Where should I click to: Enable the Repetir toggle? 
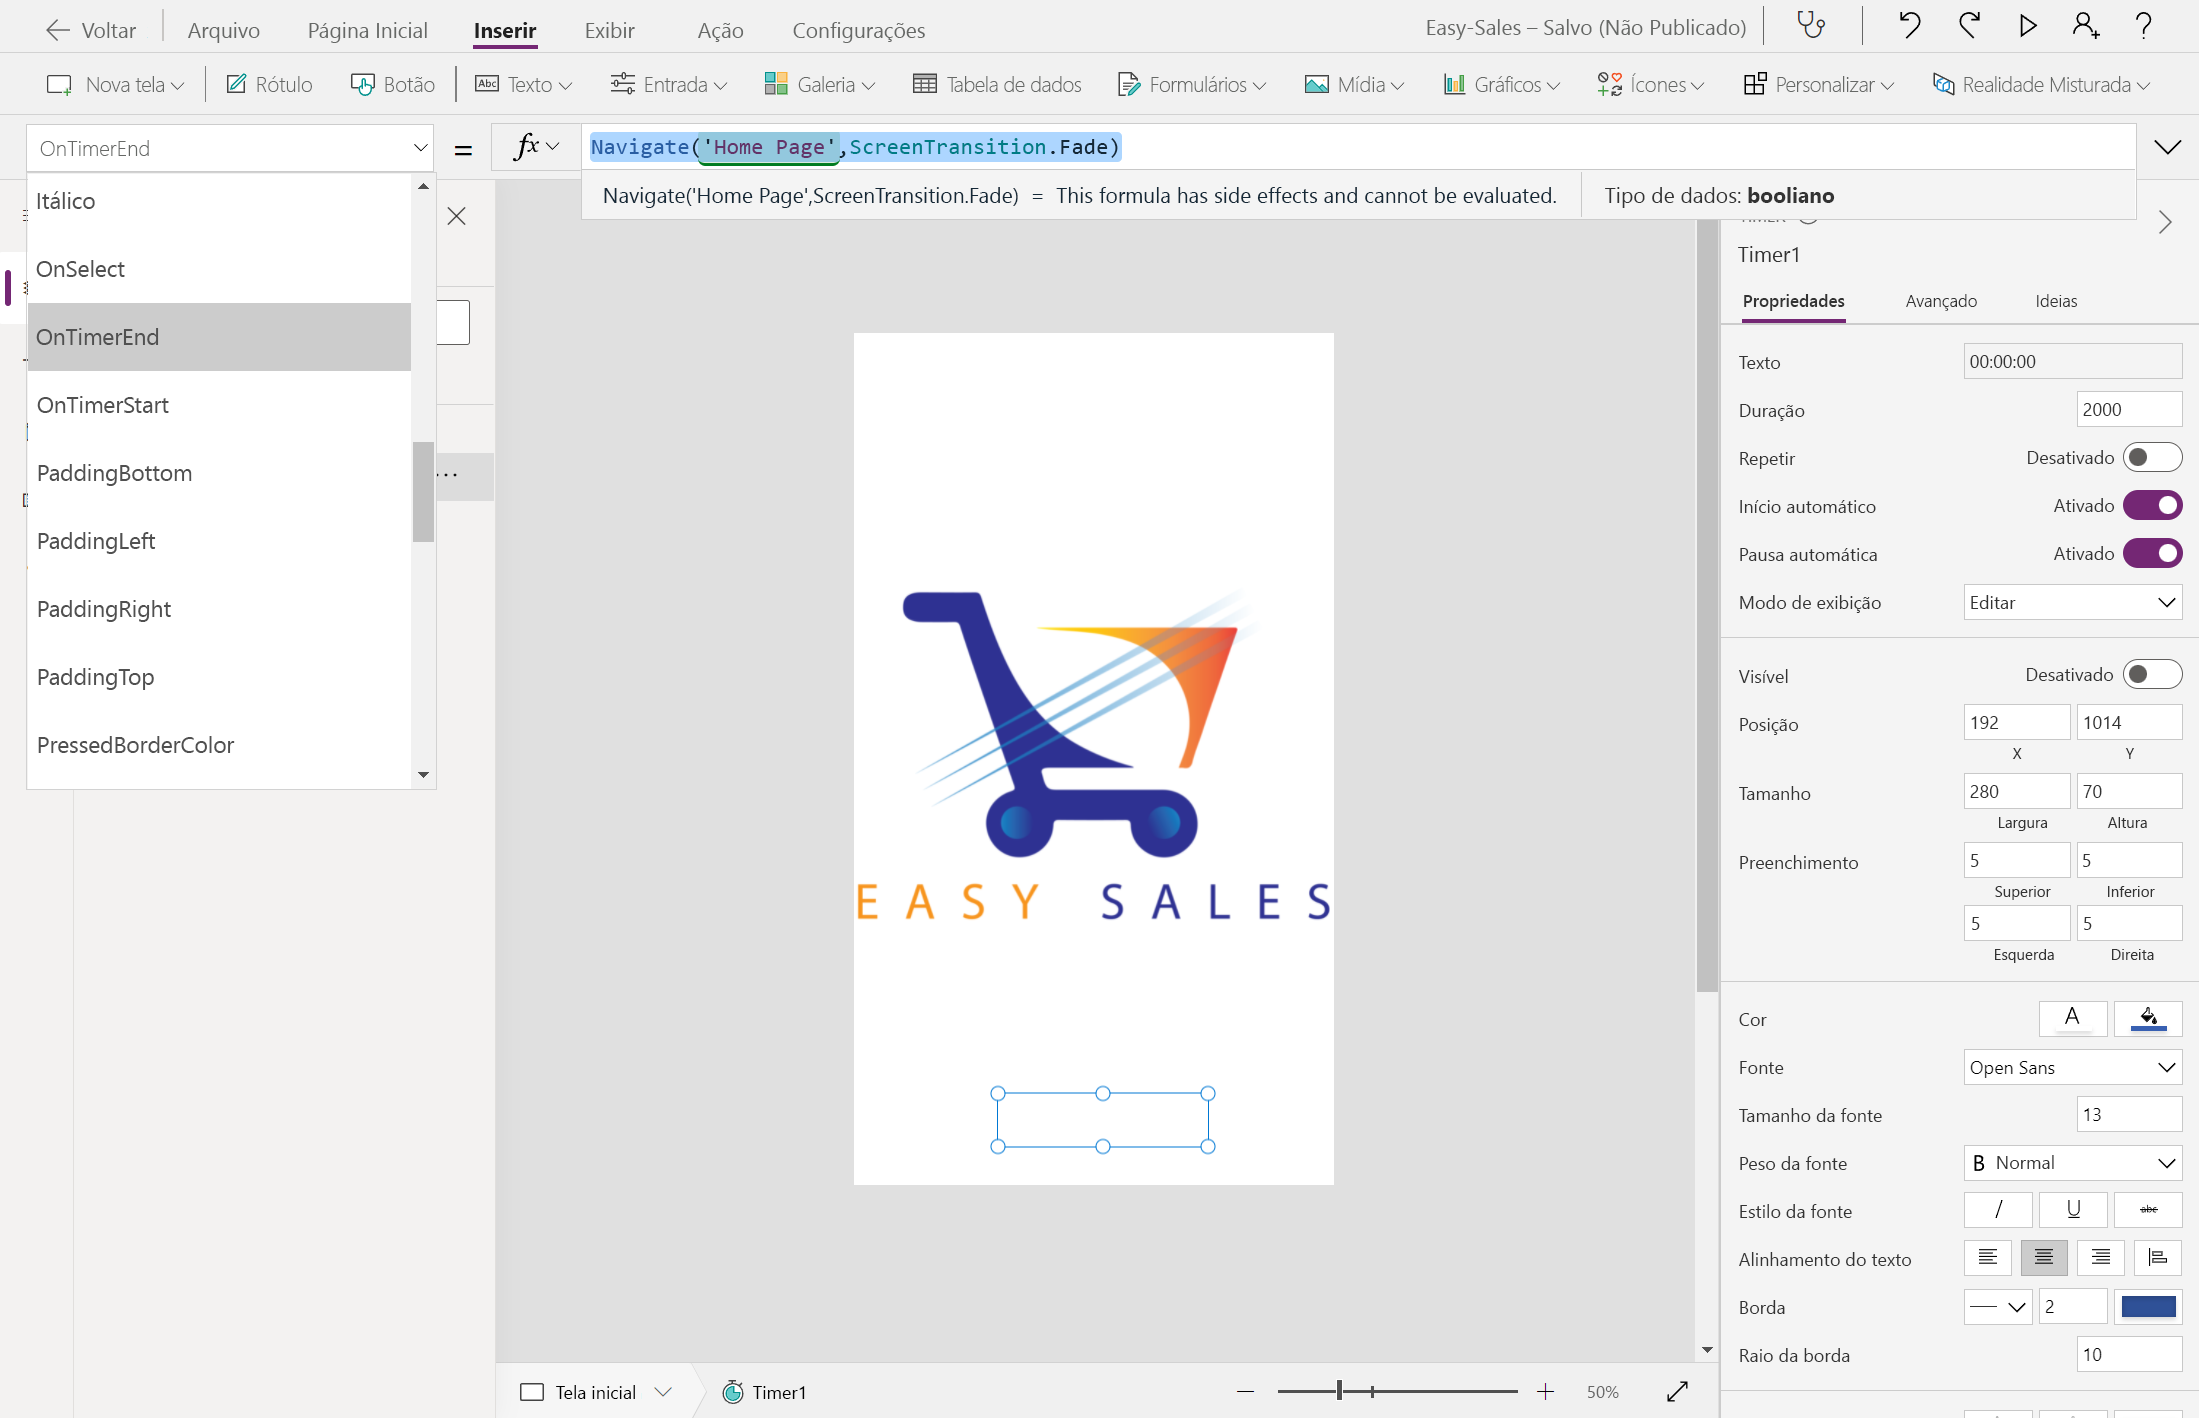(2151, 458)
